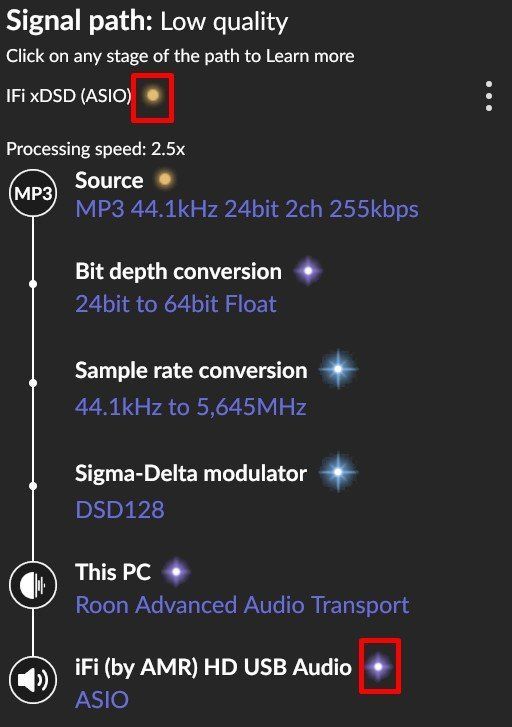Click the MP3 source format icon
Image resolution: width=512 pixels, height=727 pixels.
(x=33, y=193)
